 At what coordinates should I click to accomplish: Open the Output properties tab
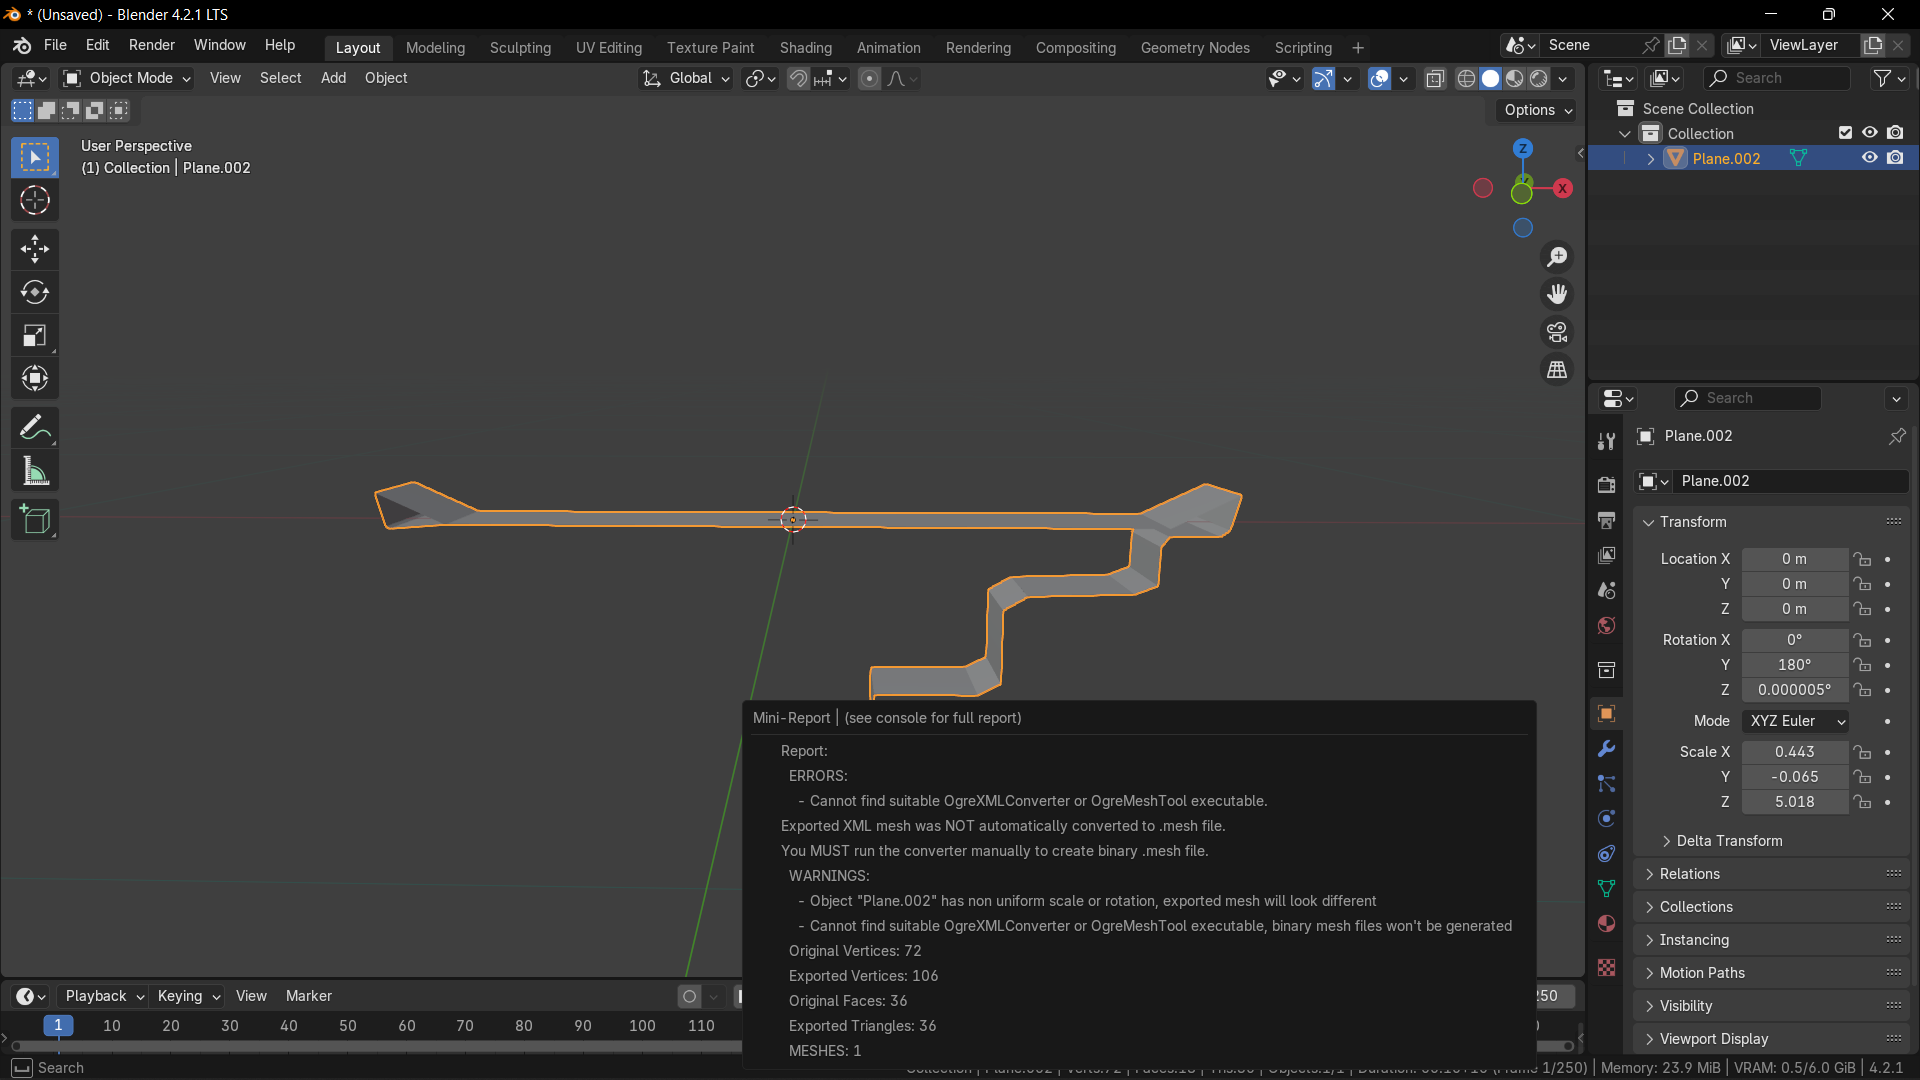(1606, 520)
